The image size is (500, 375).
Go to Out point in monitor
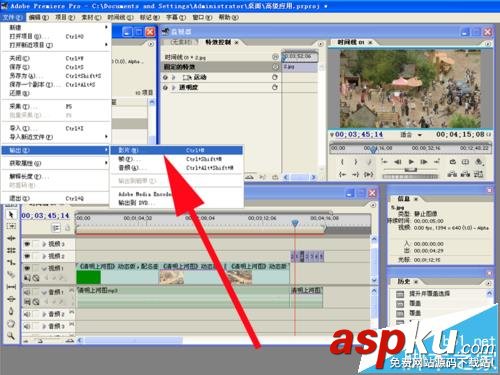coord(356,174)
